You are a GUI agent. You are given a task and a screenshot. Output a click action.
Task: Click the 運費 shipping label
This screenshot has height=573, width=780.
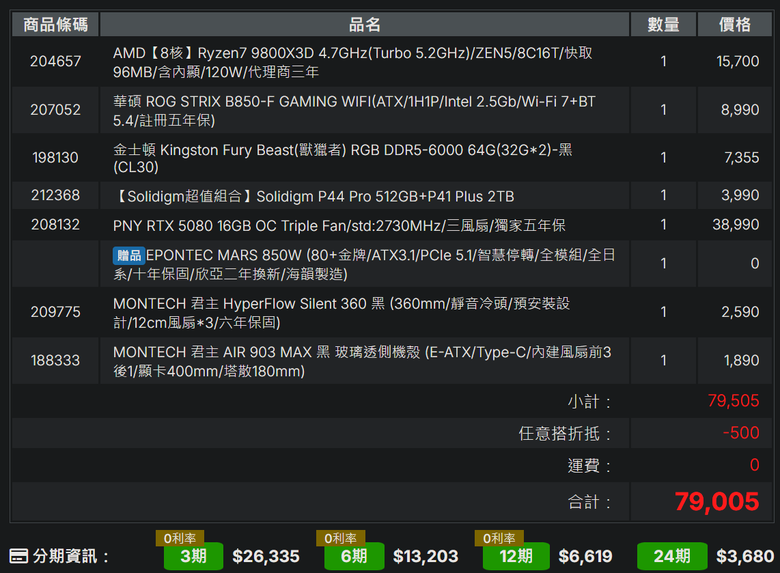coord(589,466)
